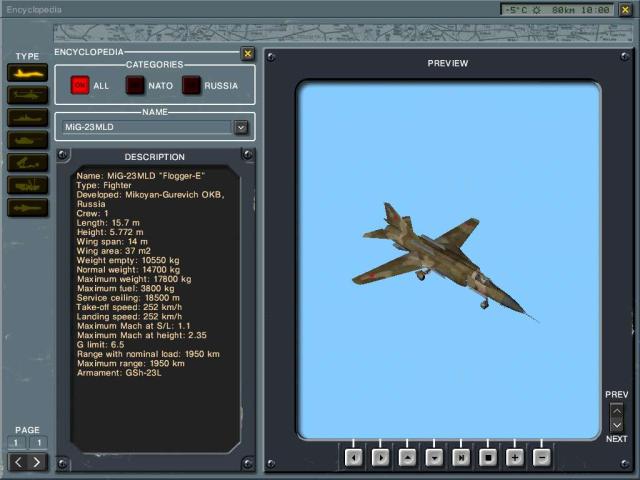Close the Encyclopedia window from the title bar
The image size is (640, 480).
pos(625,10)
